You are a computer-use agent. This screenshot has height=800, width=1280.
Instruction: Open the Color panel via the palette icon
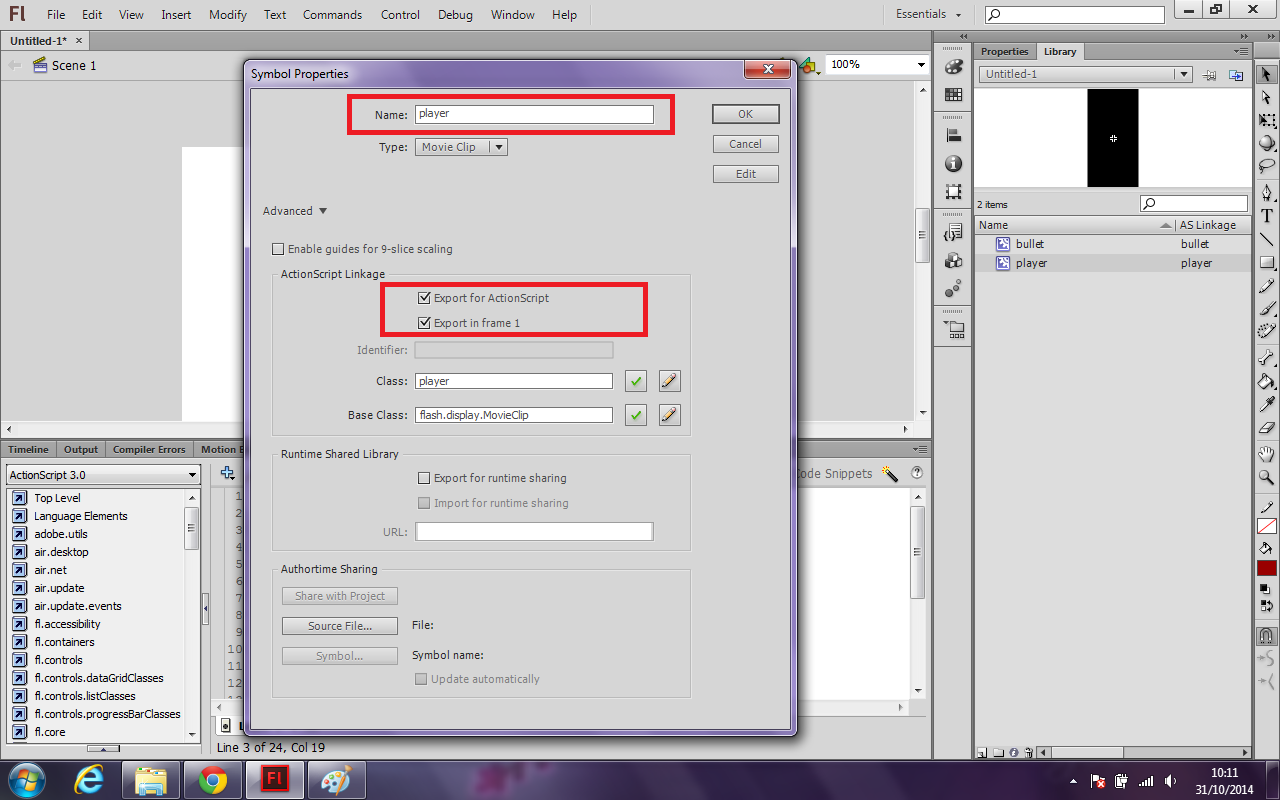(x=953, y=69)
